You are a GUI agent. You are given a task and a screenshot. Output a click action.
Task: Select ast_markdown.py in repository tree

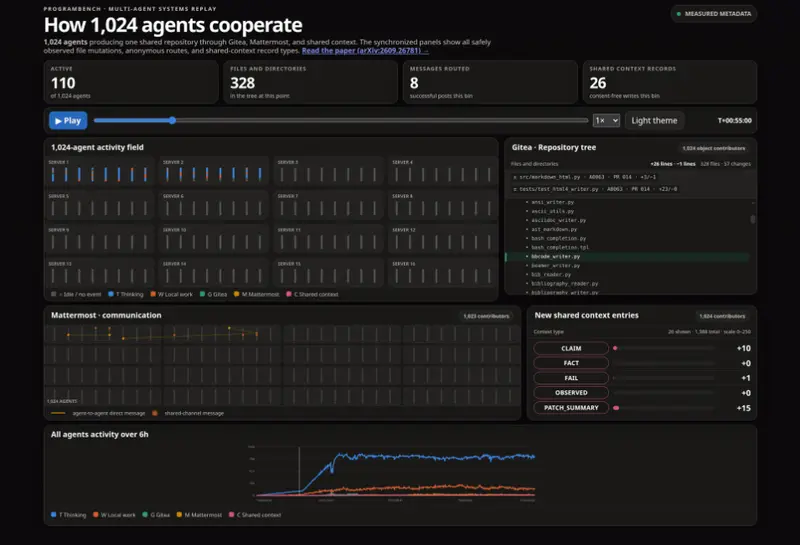554,229
